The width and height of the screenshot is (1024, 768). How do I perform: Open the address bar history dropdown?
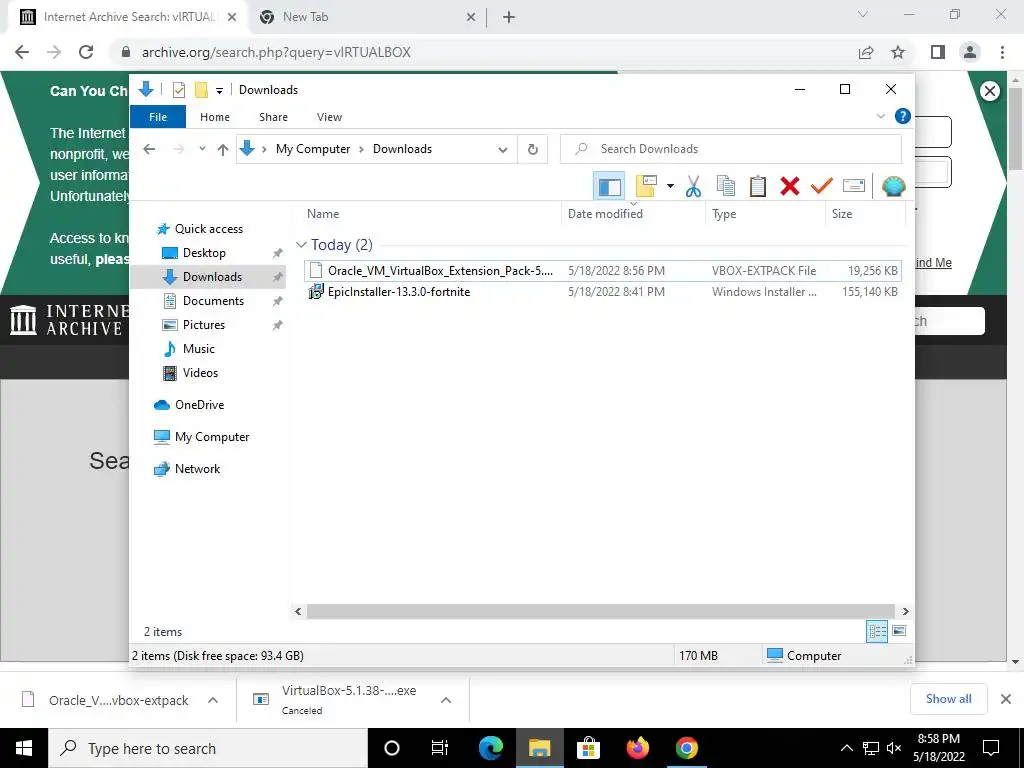point(502,150)
